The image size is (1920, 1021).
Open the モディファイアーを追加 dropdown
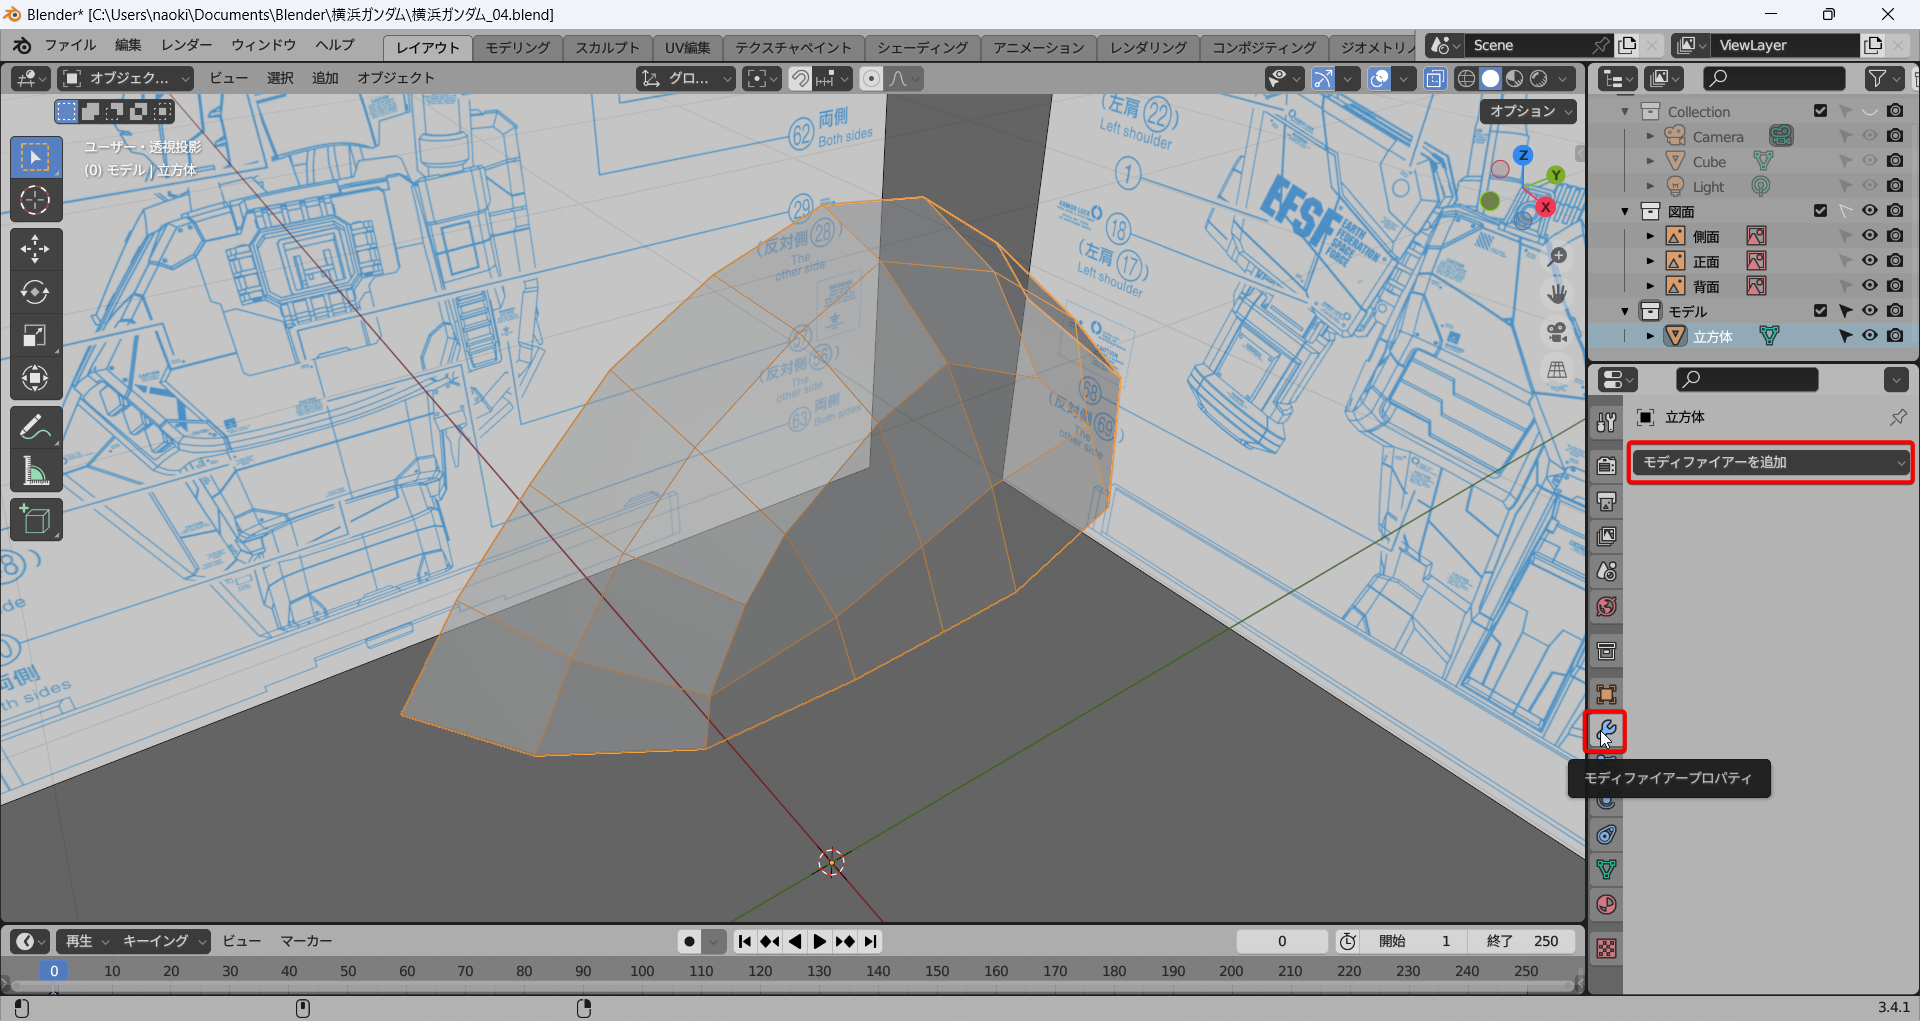tap(1770, 462)
